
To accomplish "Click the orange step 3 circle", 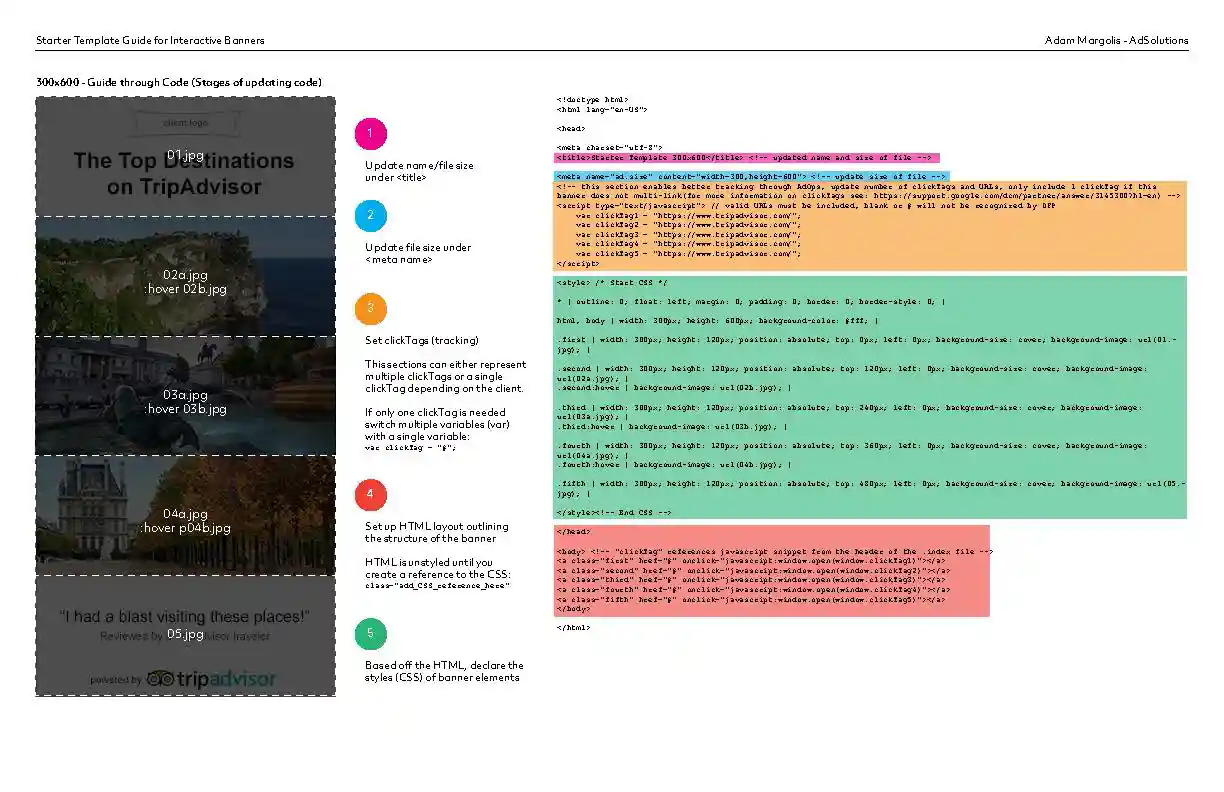I will 371,309.
